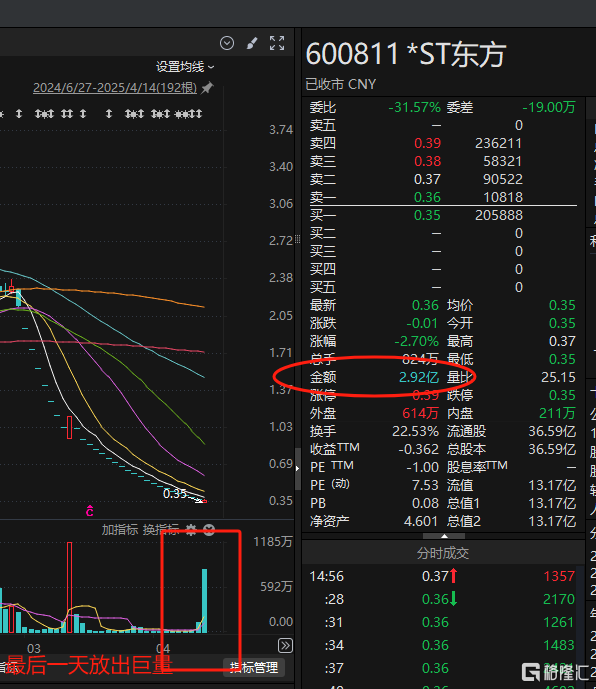
Task: Click the small arrow on panel divider
Action: click(298, 468)
